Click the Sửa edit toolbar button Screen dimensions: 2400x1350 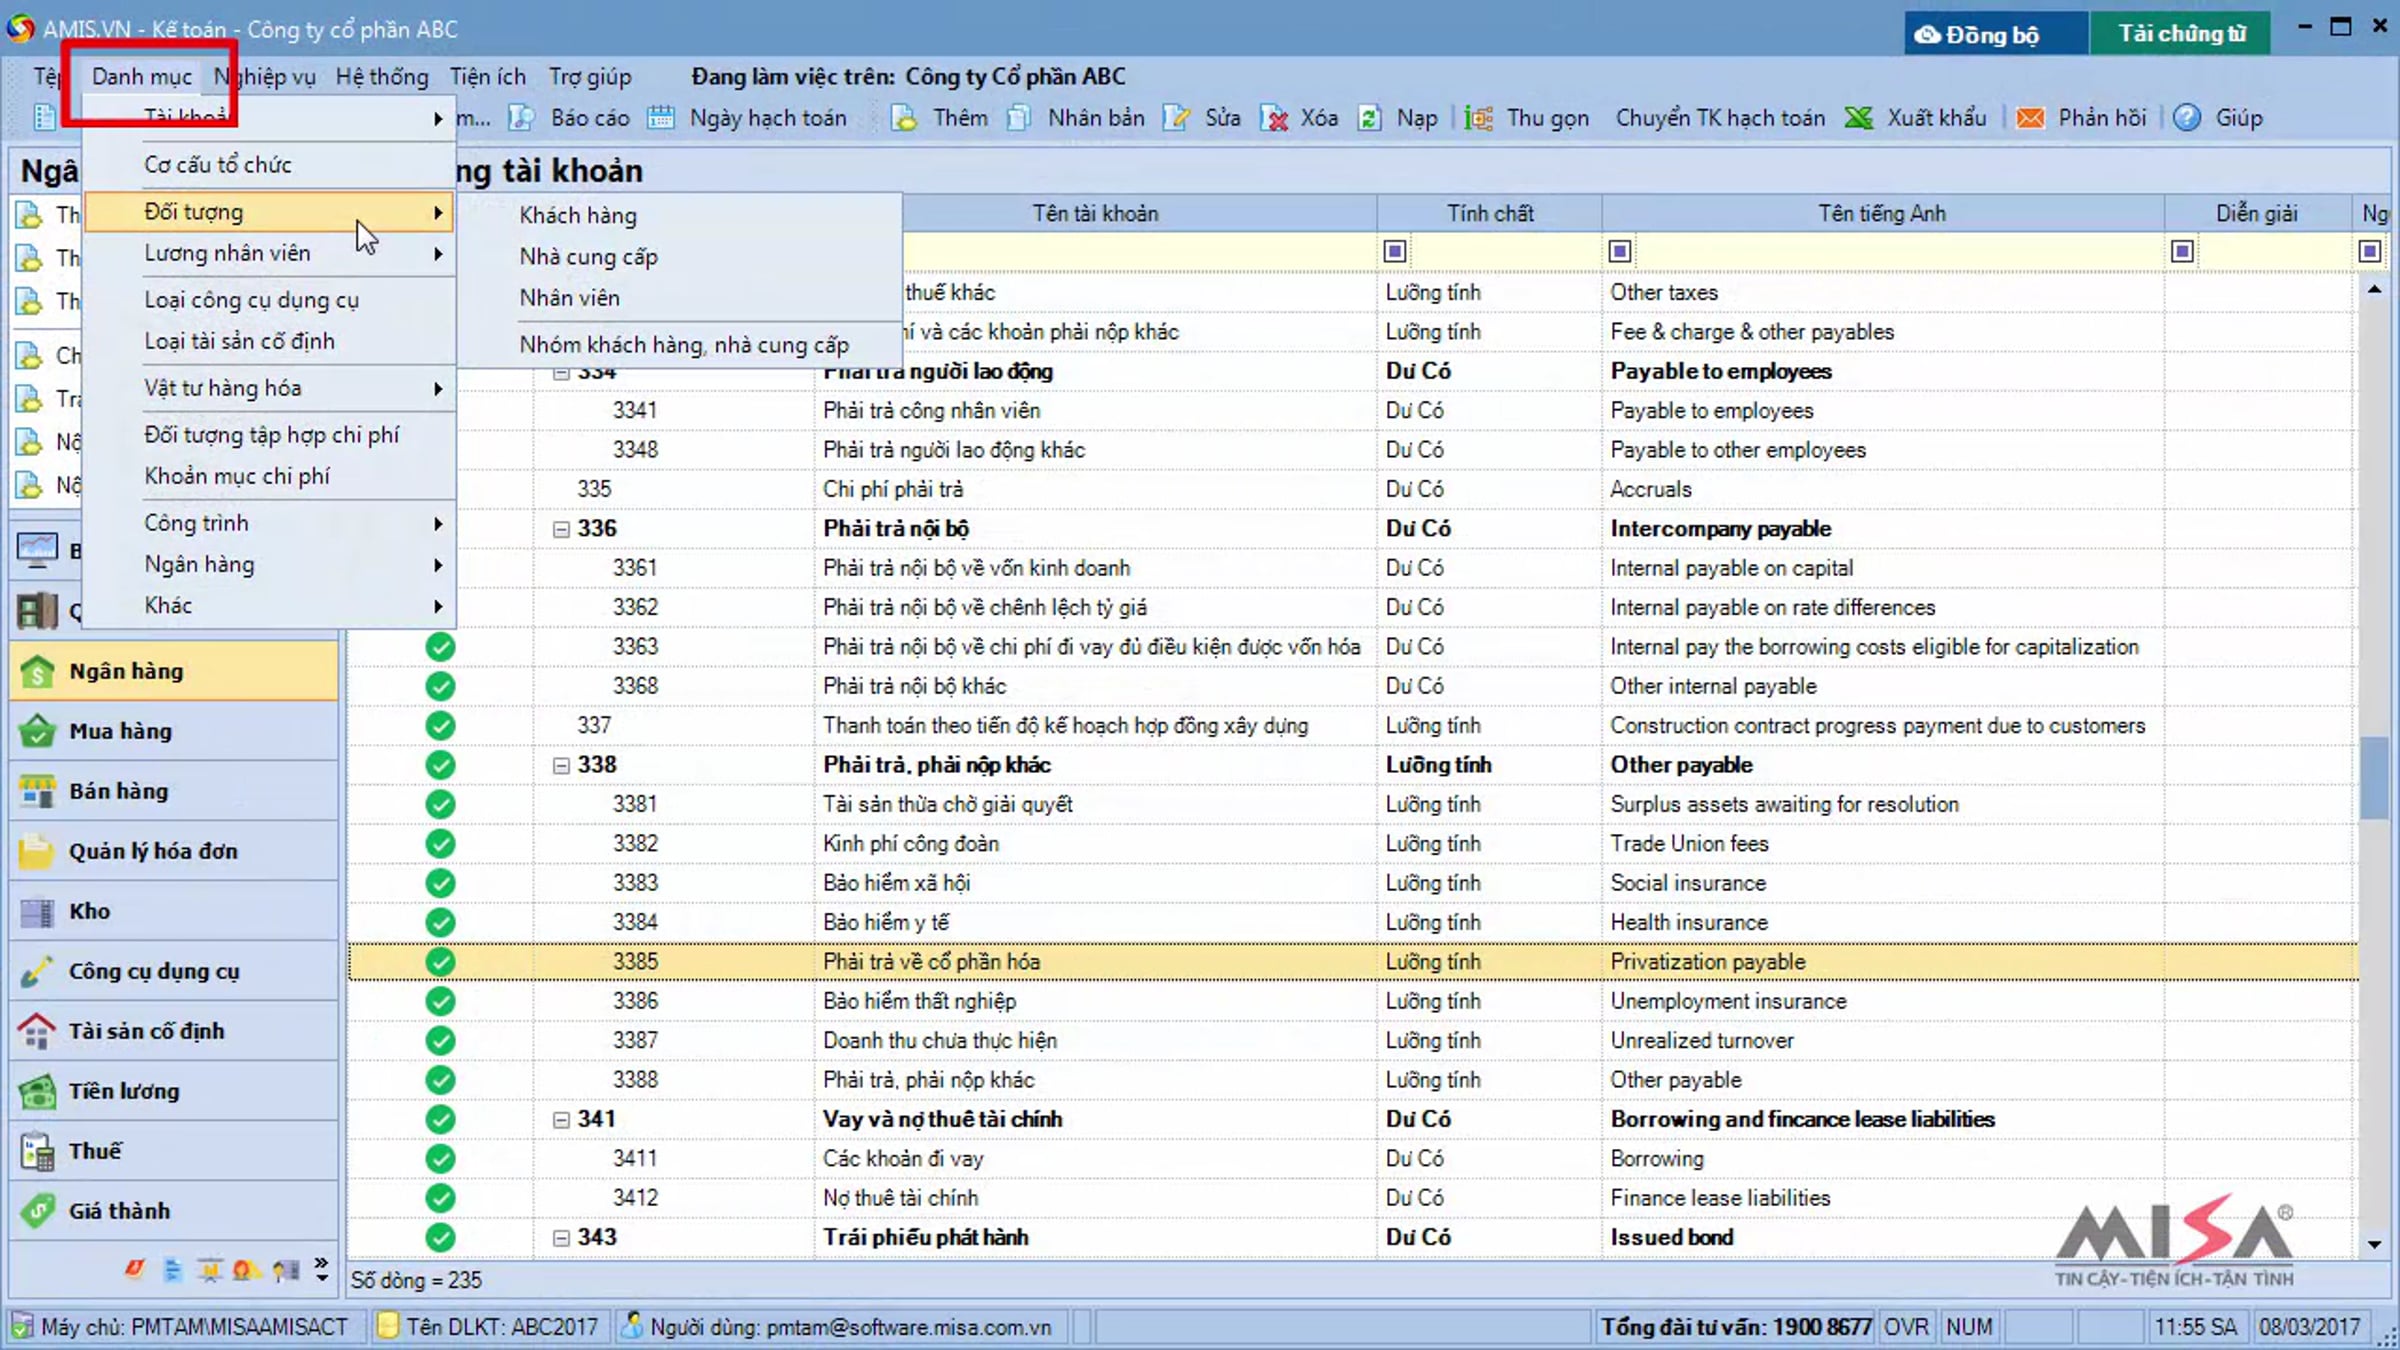[x=1202, y=118]
